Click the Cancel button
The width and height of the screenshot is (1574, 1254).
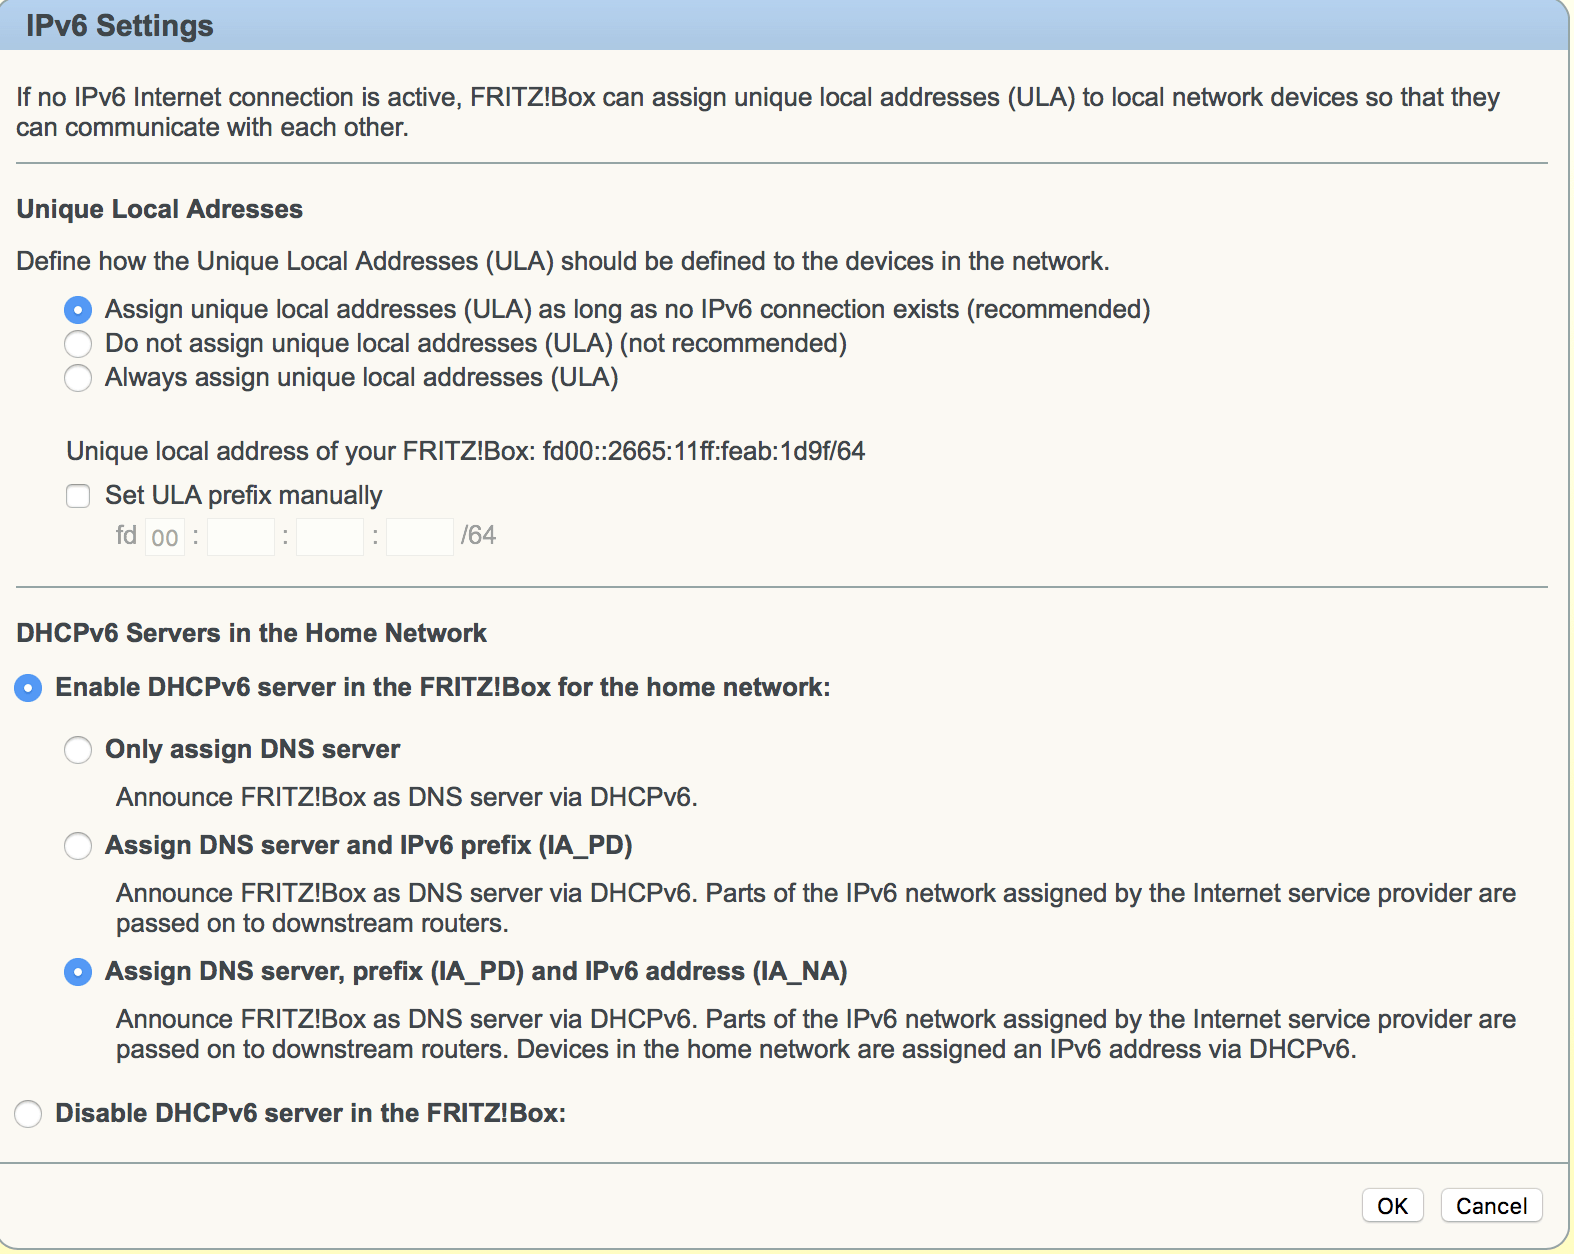[1491, 1206]
